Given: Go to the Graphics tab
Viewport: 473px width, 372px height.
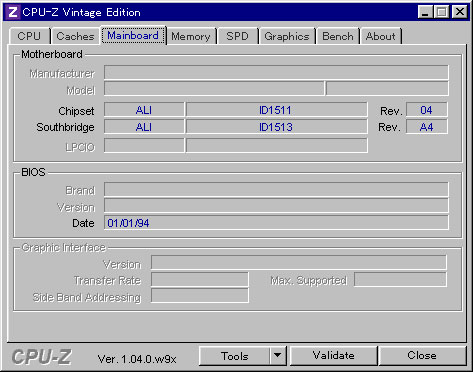Looking at the screenshot, I should [x=287, y=36].
